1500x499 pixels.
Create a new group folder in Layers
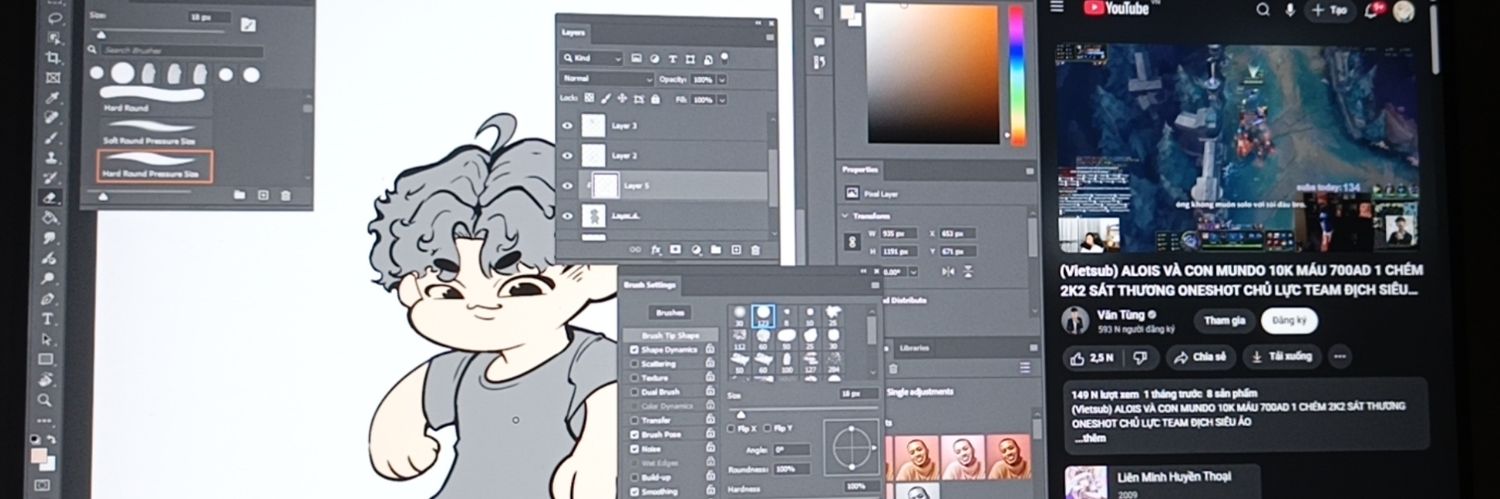pos(716,249)
